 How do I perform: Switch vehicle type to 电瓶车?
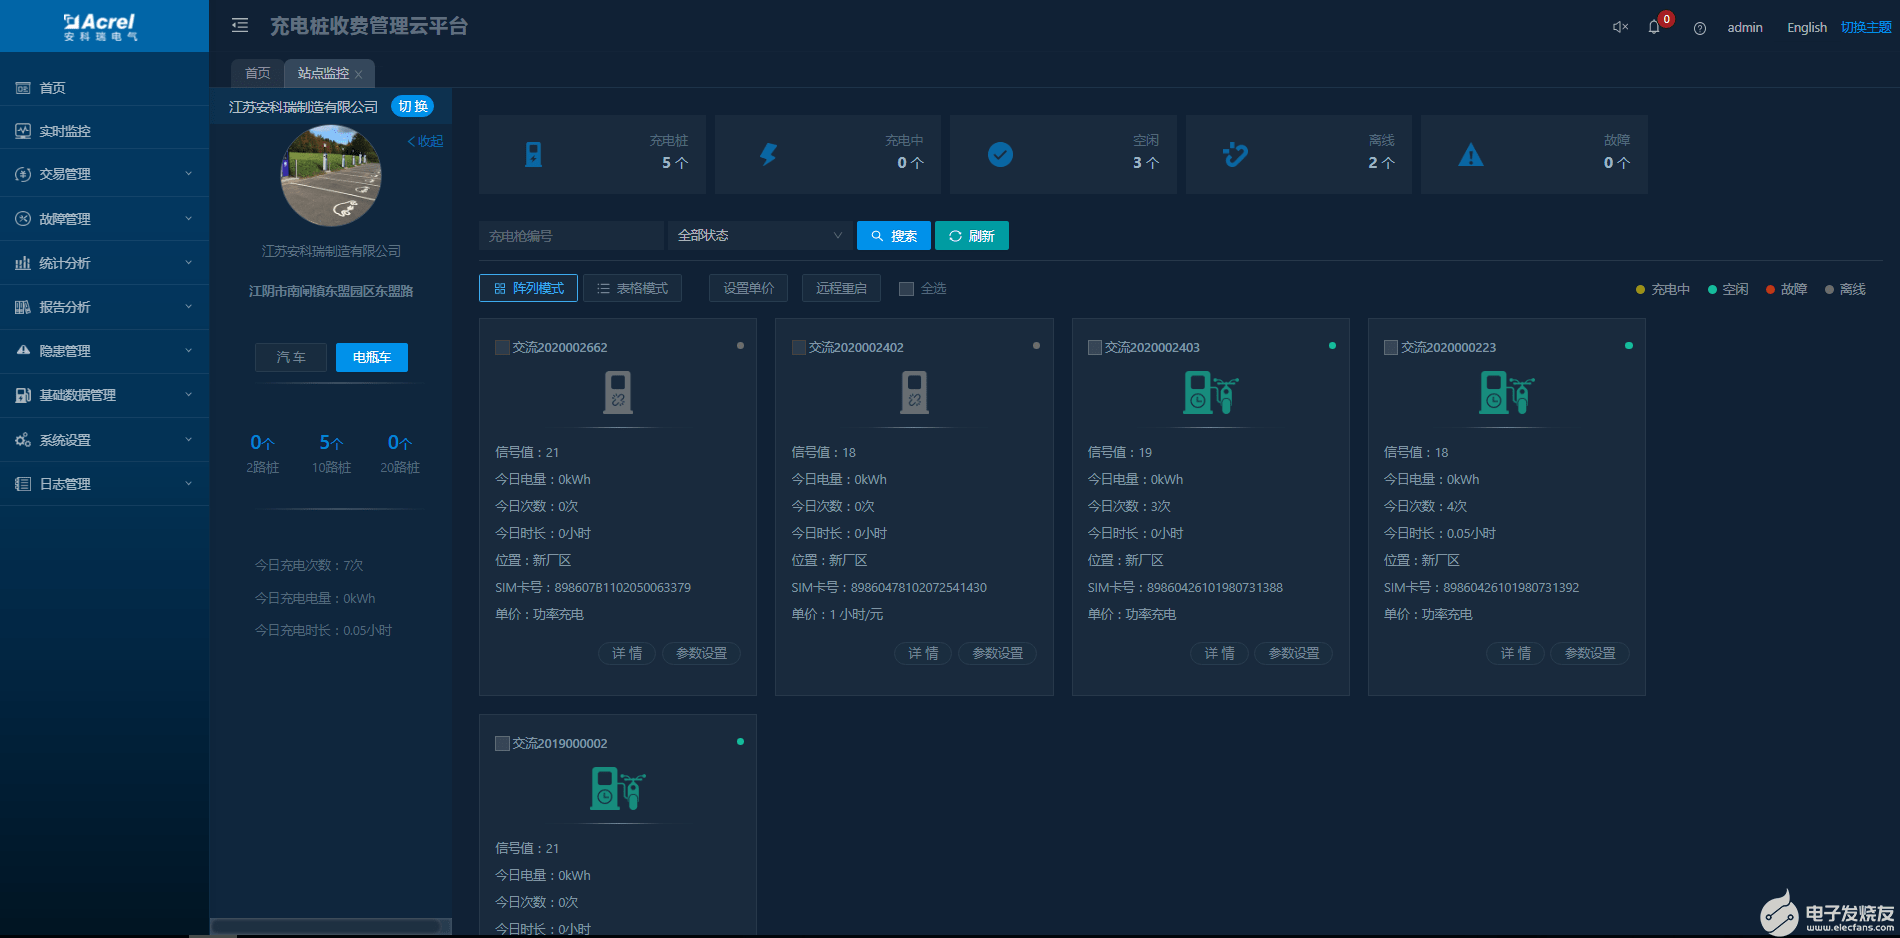point(372,357)
